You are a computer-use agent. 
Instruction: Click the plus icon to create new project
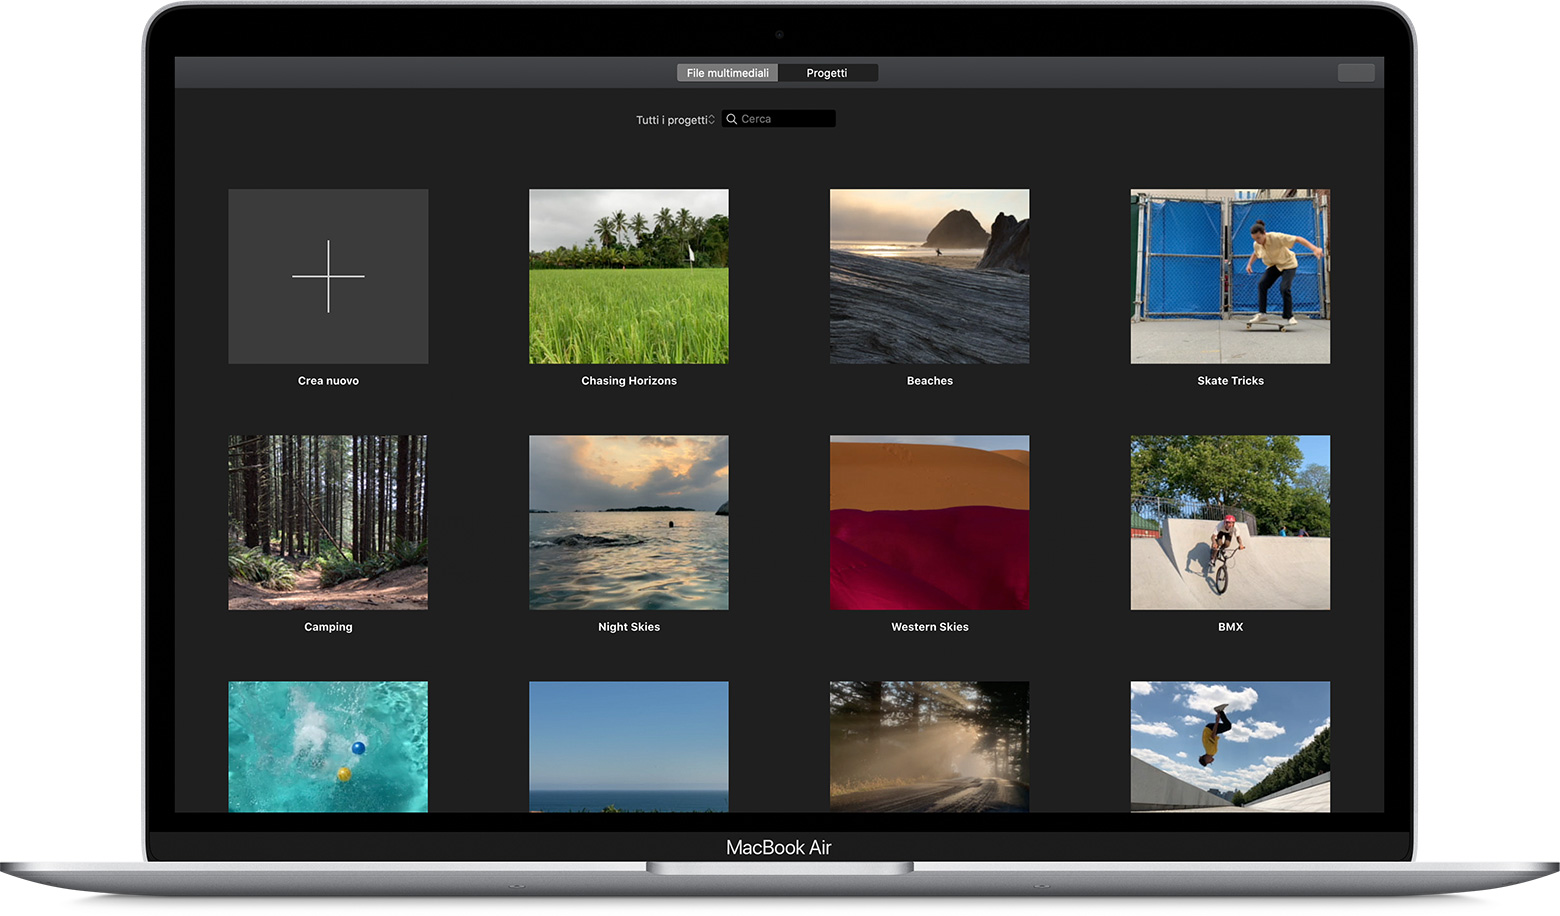click(328, 276)
